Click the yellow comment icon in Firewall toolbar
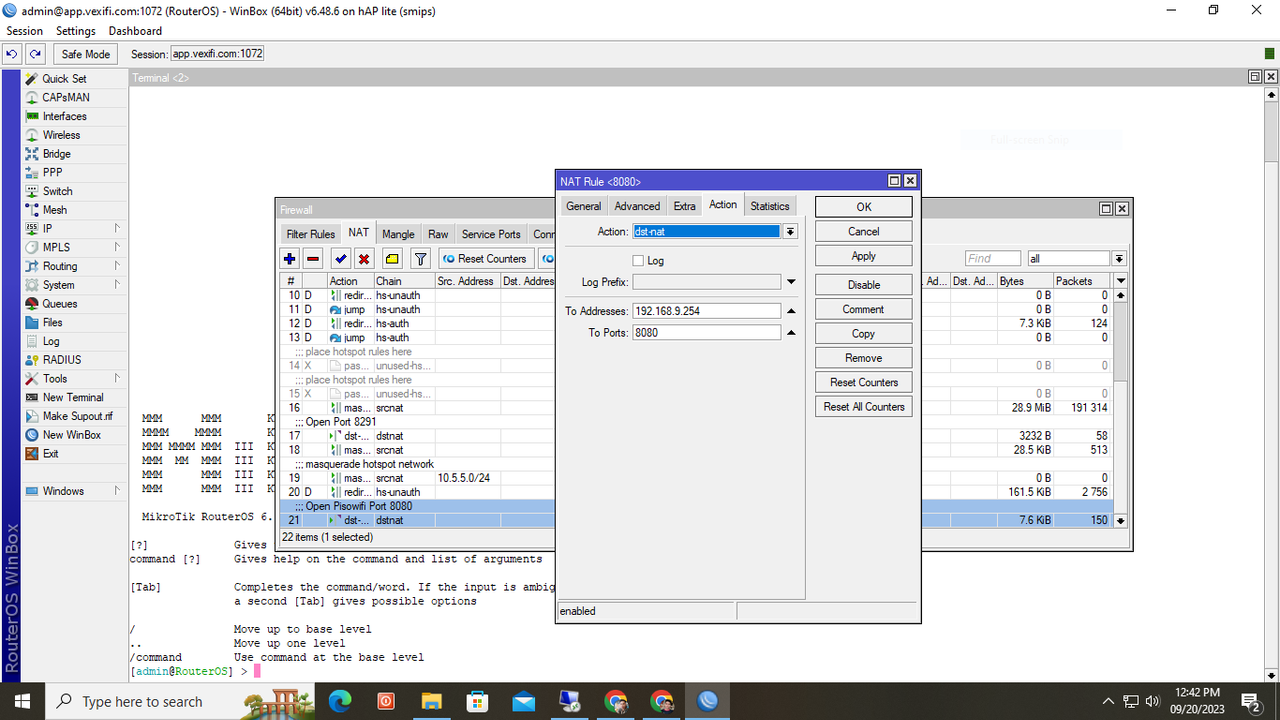Viewport: 1280px width, 720px height. [392, 259]
